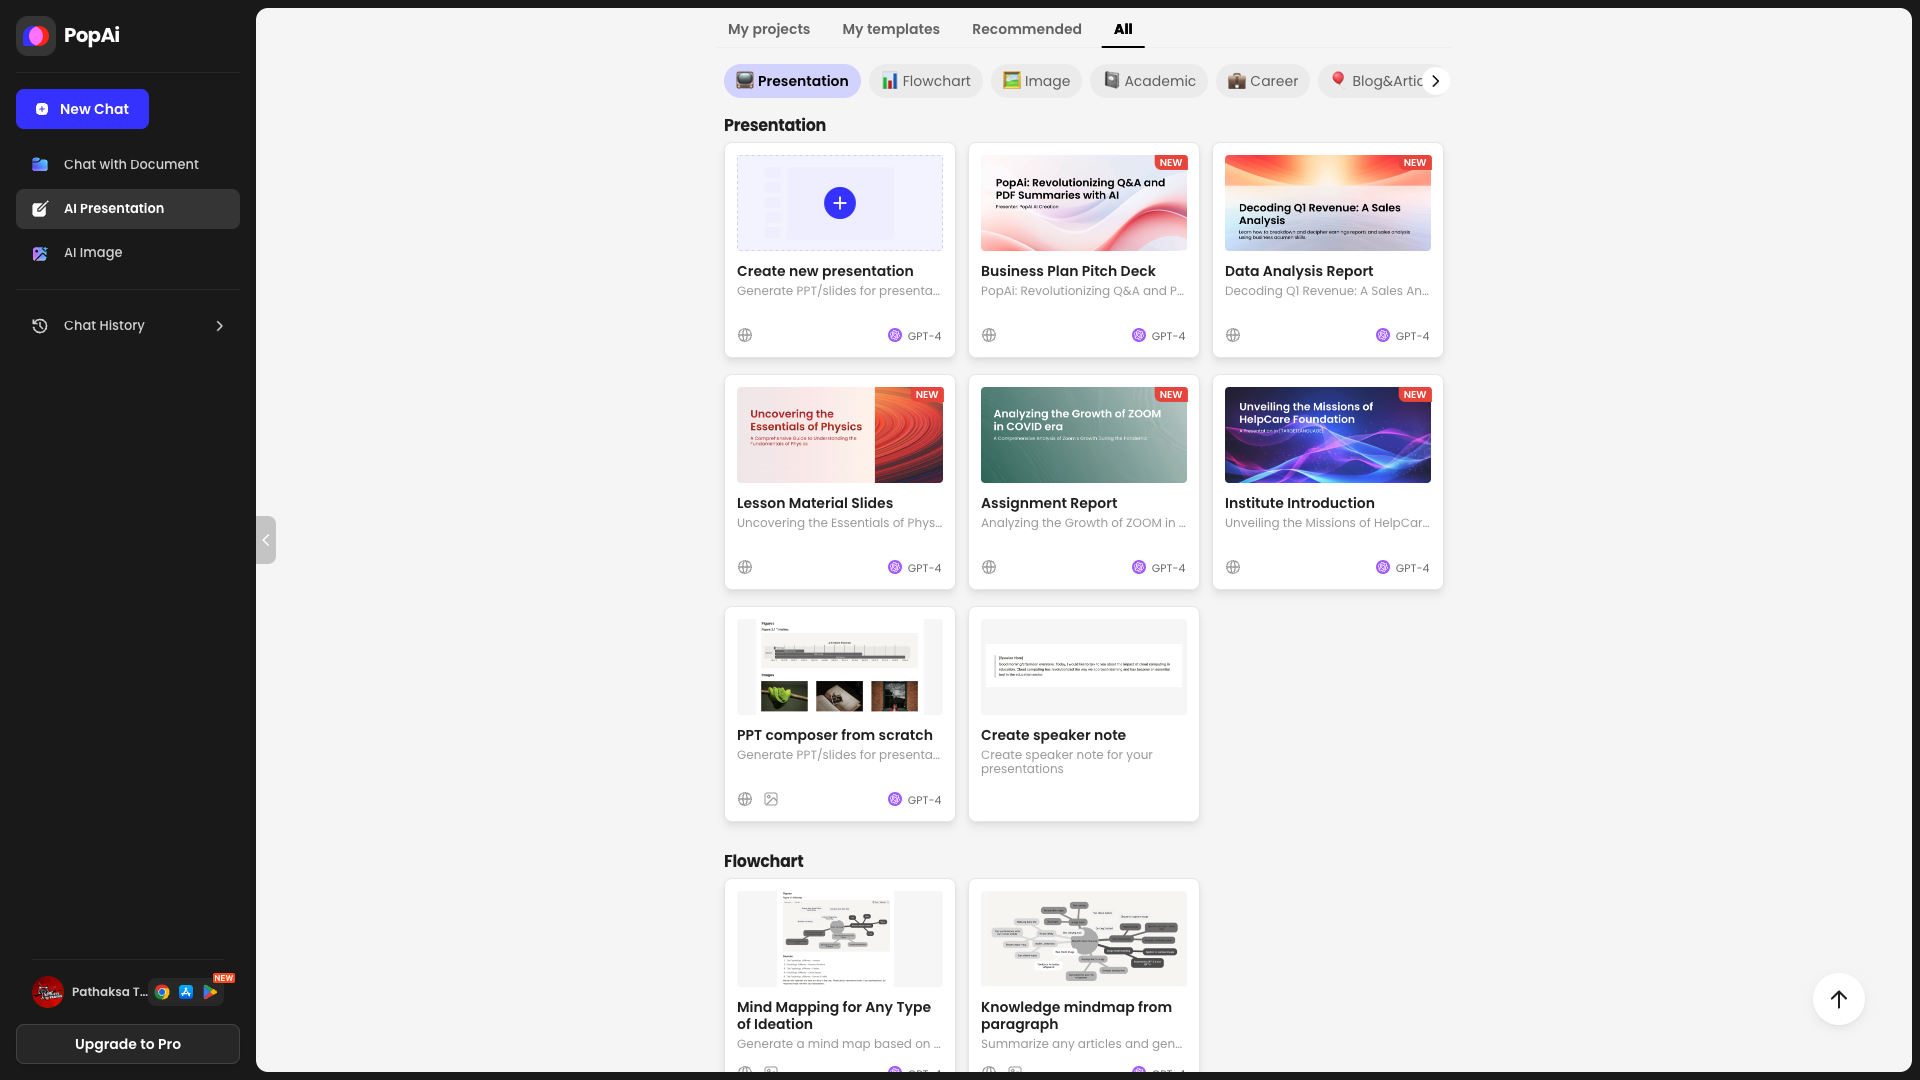This screenshot has width=1920, height=1080.
Task: Show more categories with right chevron arrow
Action: click(x=1436, y=81)
